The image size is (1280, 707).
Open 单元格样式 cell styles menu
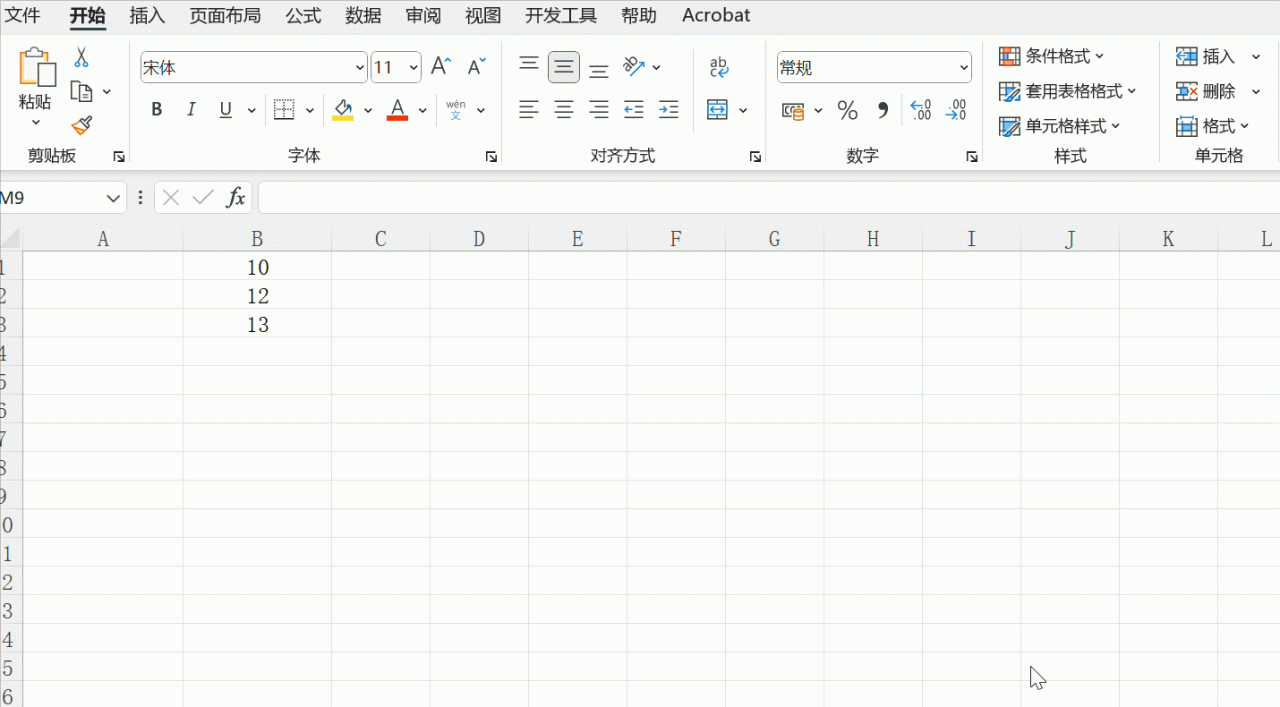(1060, 126)
